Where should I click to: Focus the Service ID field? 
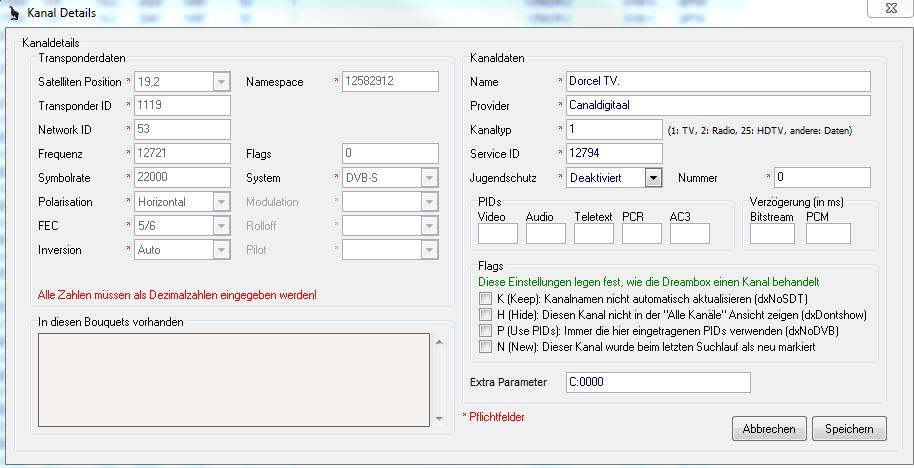(613, 154)
